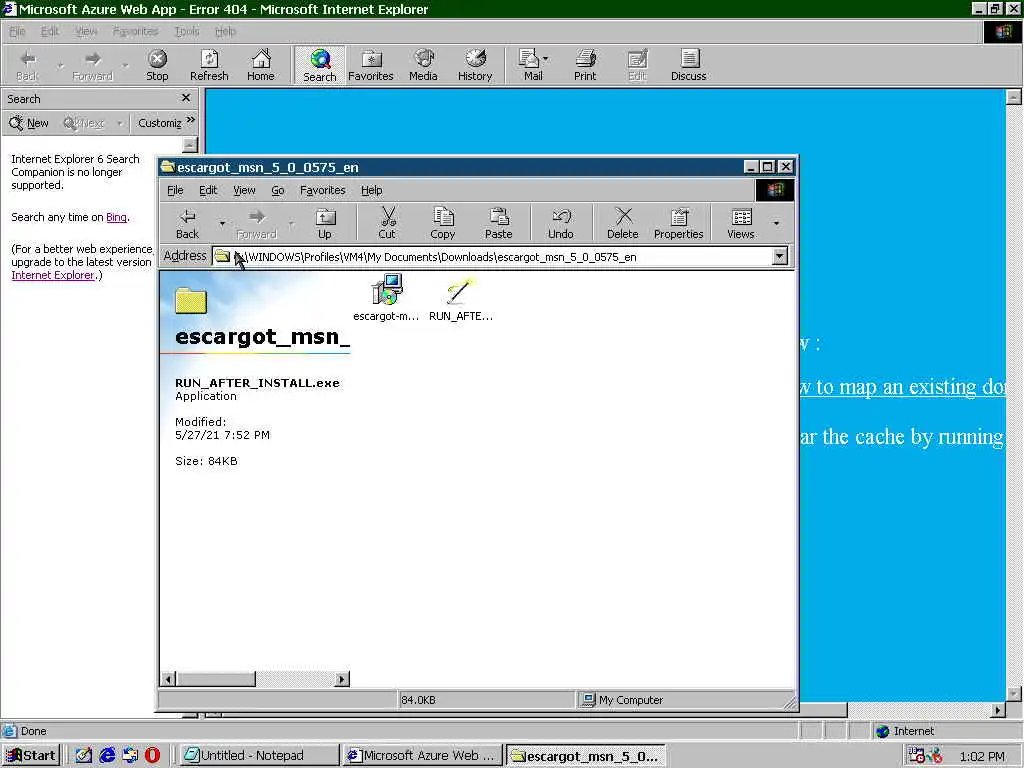The width and height of the screenshot is (1024, 768).
Task: Click New in the Search pane
Action: [29, 123]
